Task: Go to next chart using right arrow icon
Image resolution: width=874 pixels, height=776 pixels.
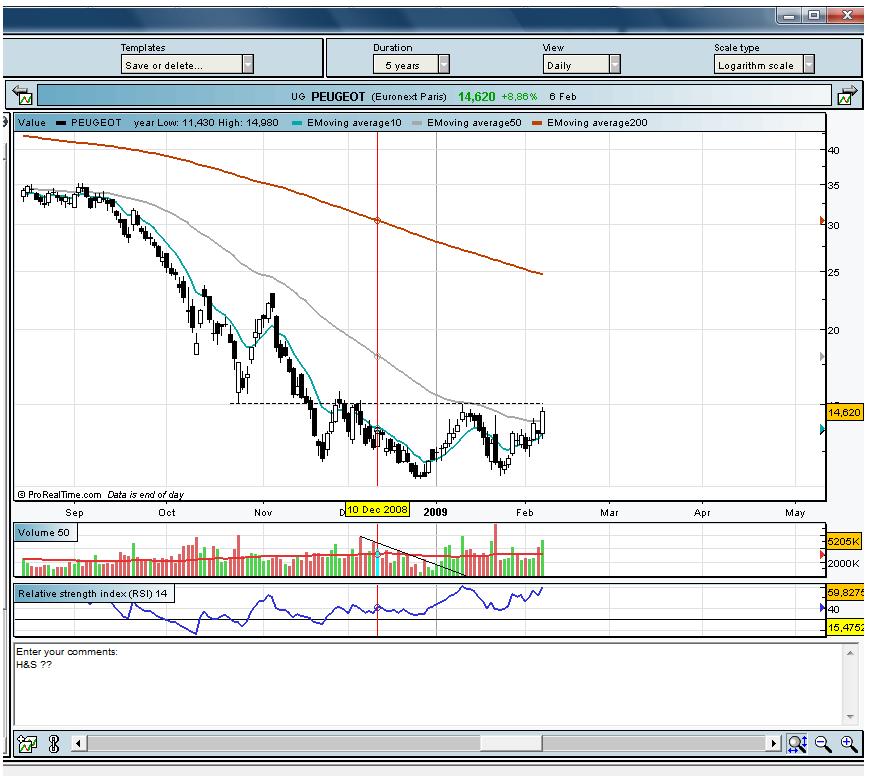Action: pyautogui.click(x=847, y=96)
